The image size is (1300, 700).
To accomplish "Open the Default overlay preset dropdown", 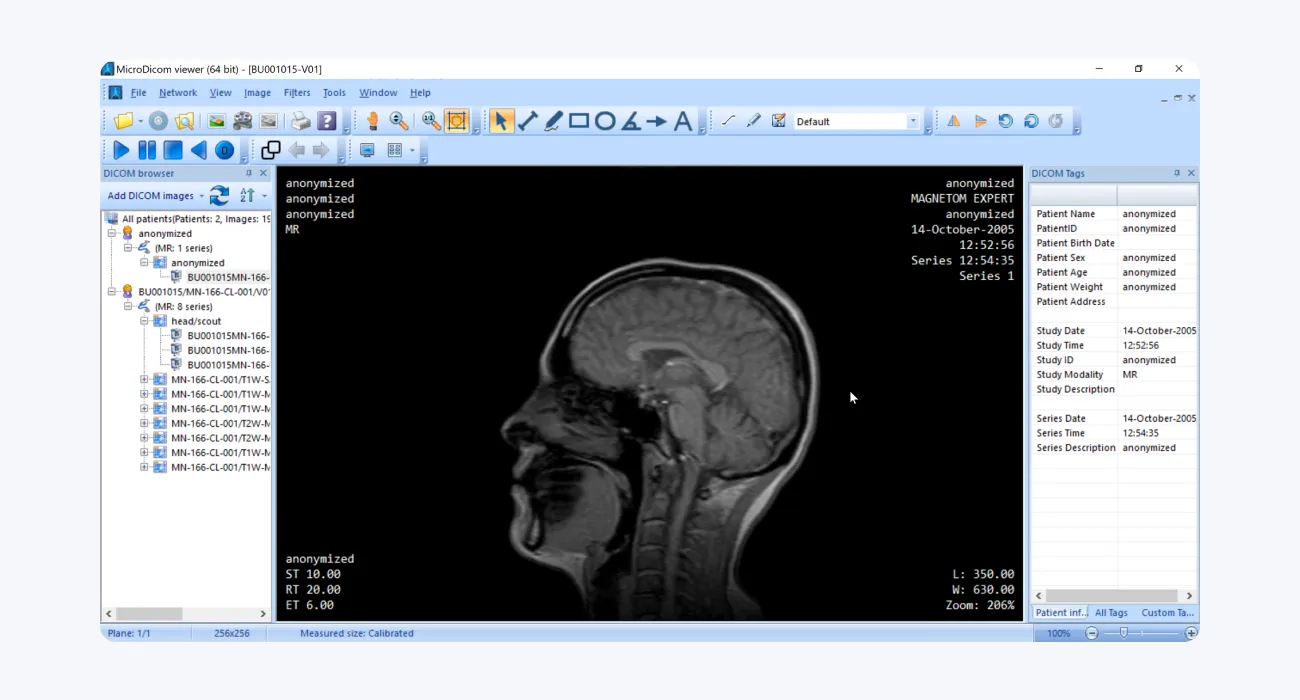I will pos(914,120).
